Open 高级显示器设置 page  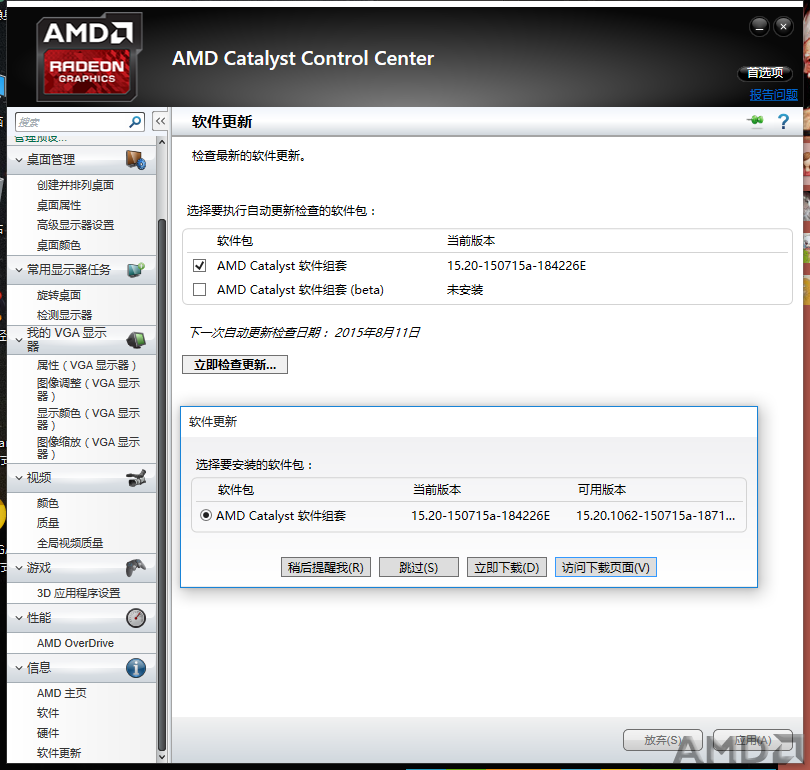click(x=75, y=225)
